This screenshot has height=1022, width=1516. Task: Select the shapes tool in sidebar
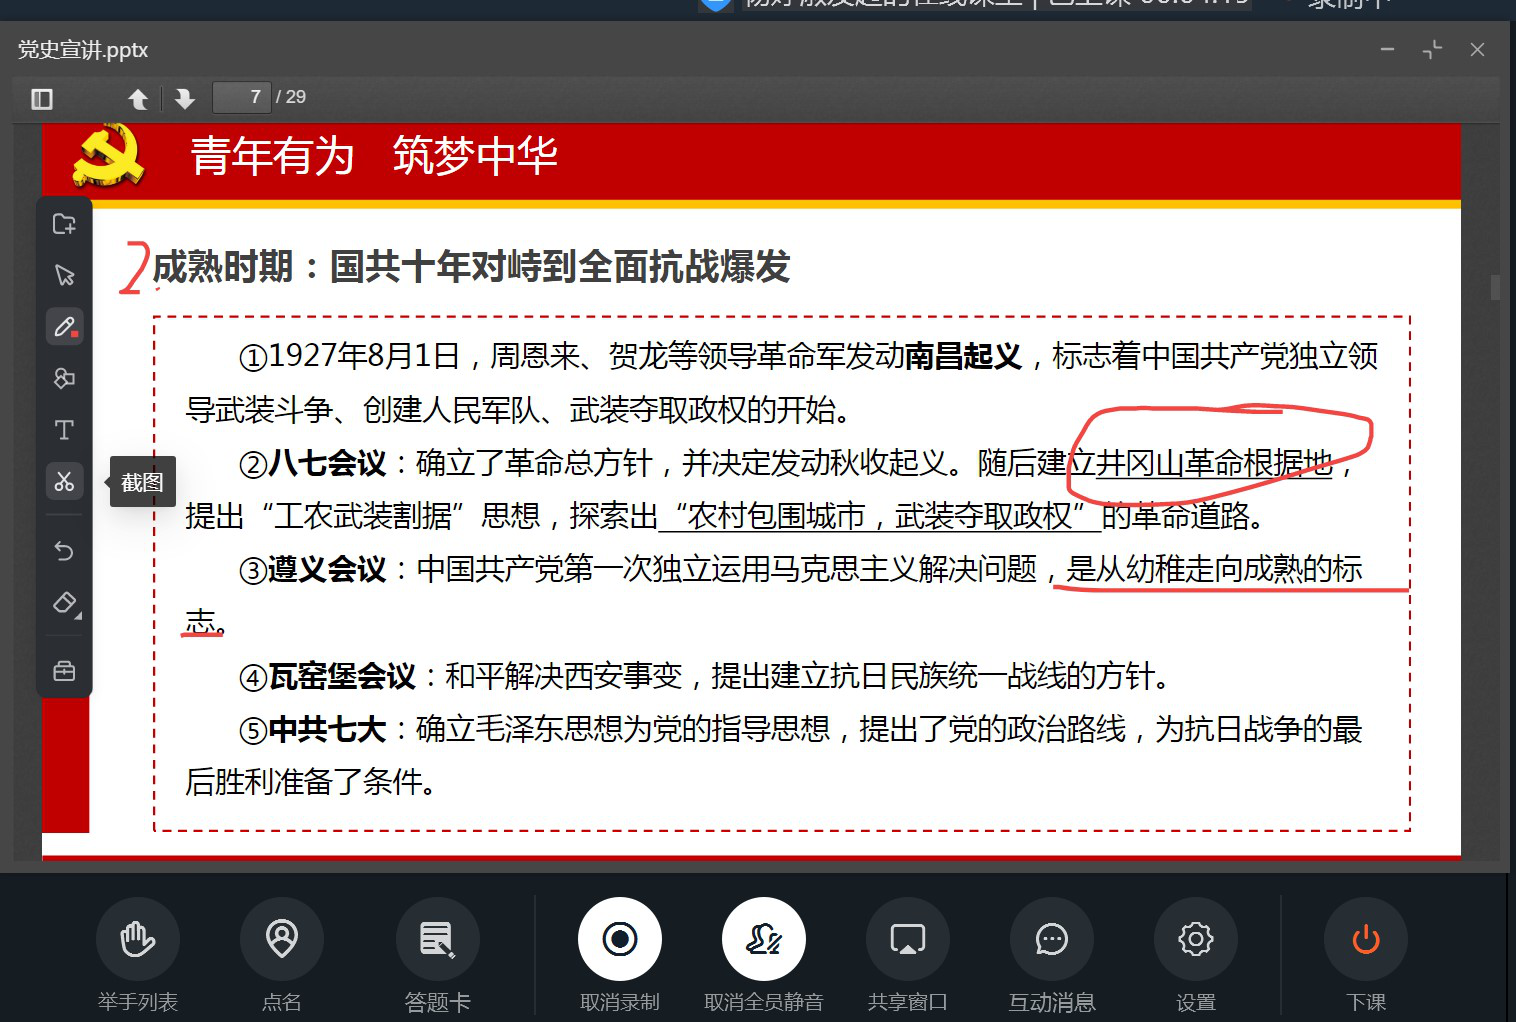64,378
